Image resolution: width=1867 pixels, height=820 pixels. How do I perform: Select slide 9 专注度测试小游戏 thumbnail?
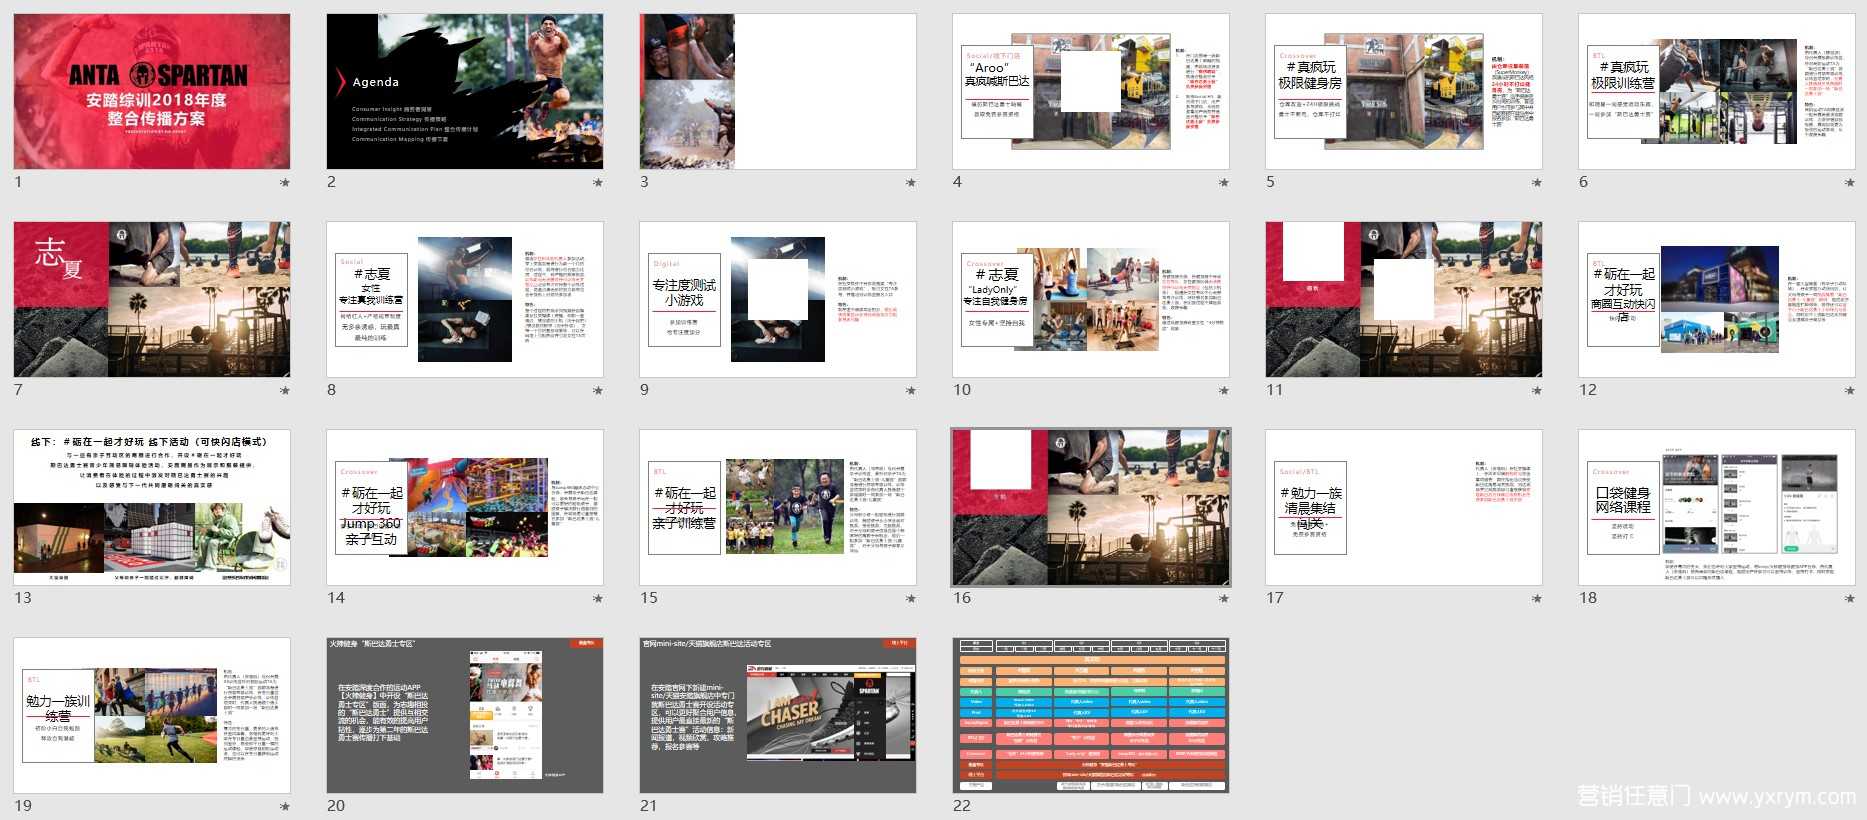click(x=778, y=299)
